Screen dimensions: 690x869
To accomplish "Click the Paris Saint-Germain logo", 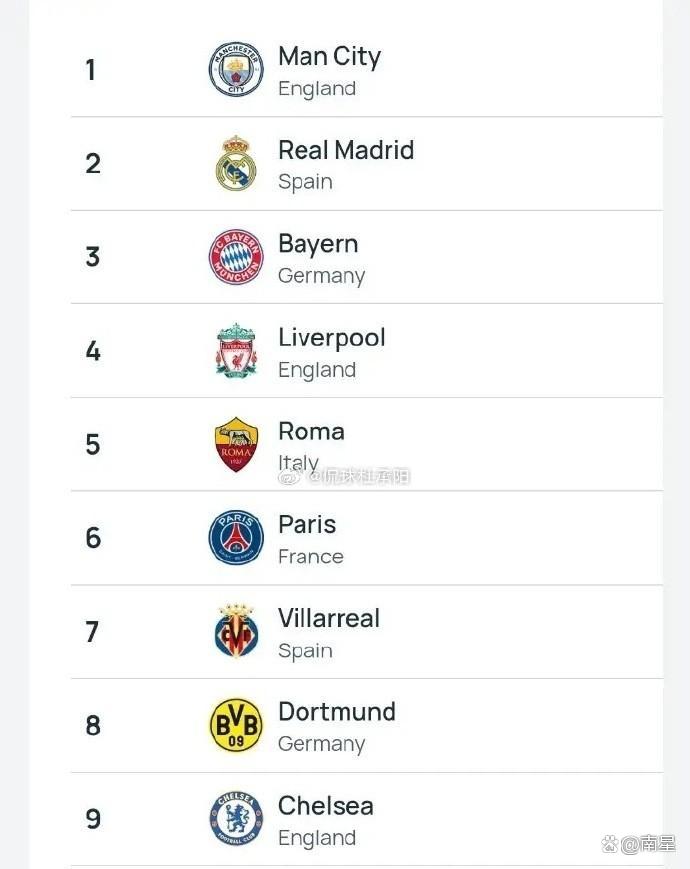I will [236, 538].
